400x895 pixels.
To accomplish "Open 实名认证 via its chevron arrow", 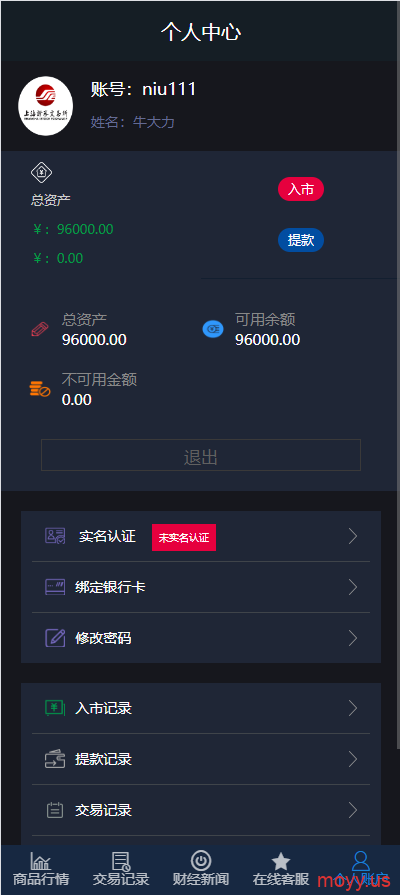I will point(353,536).
